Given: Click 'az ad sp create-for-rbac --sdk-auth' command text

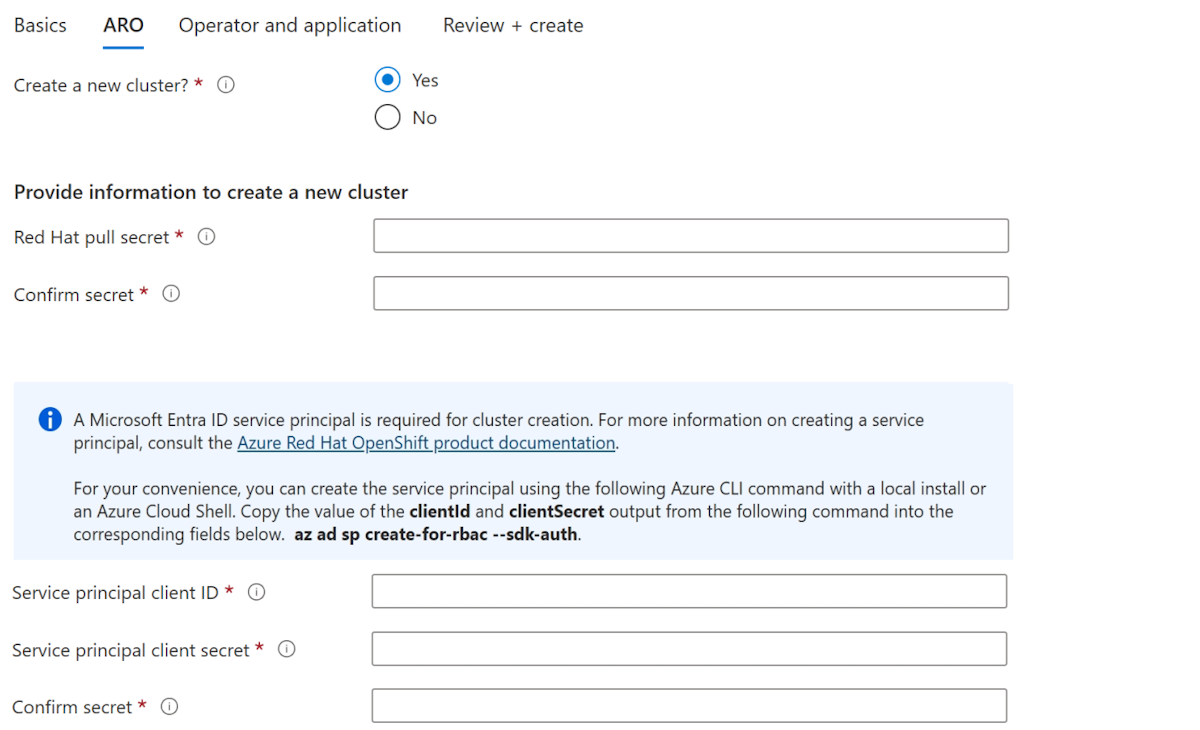Looking at the screenshot, I should tap(437, 534).
